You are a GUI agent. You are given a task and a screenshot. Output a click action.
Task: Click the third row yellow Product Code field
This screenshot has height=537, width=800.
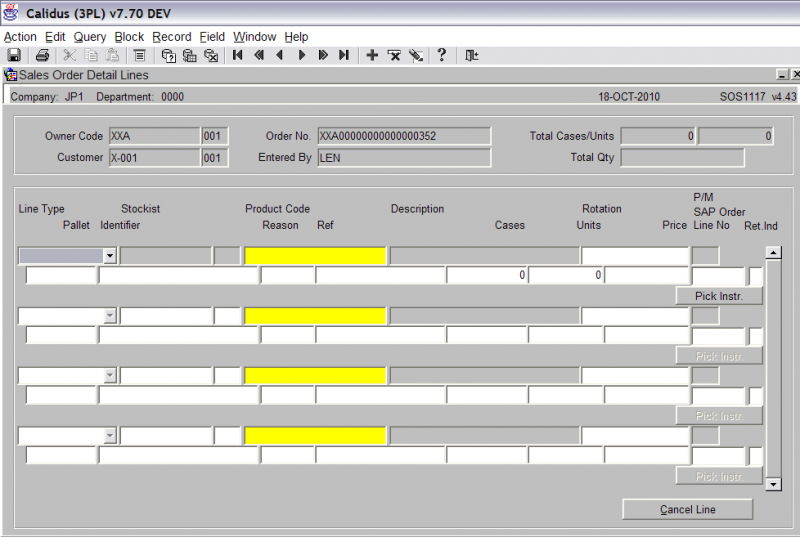pos(315,376)
